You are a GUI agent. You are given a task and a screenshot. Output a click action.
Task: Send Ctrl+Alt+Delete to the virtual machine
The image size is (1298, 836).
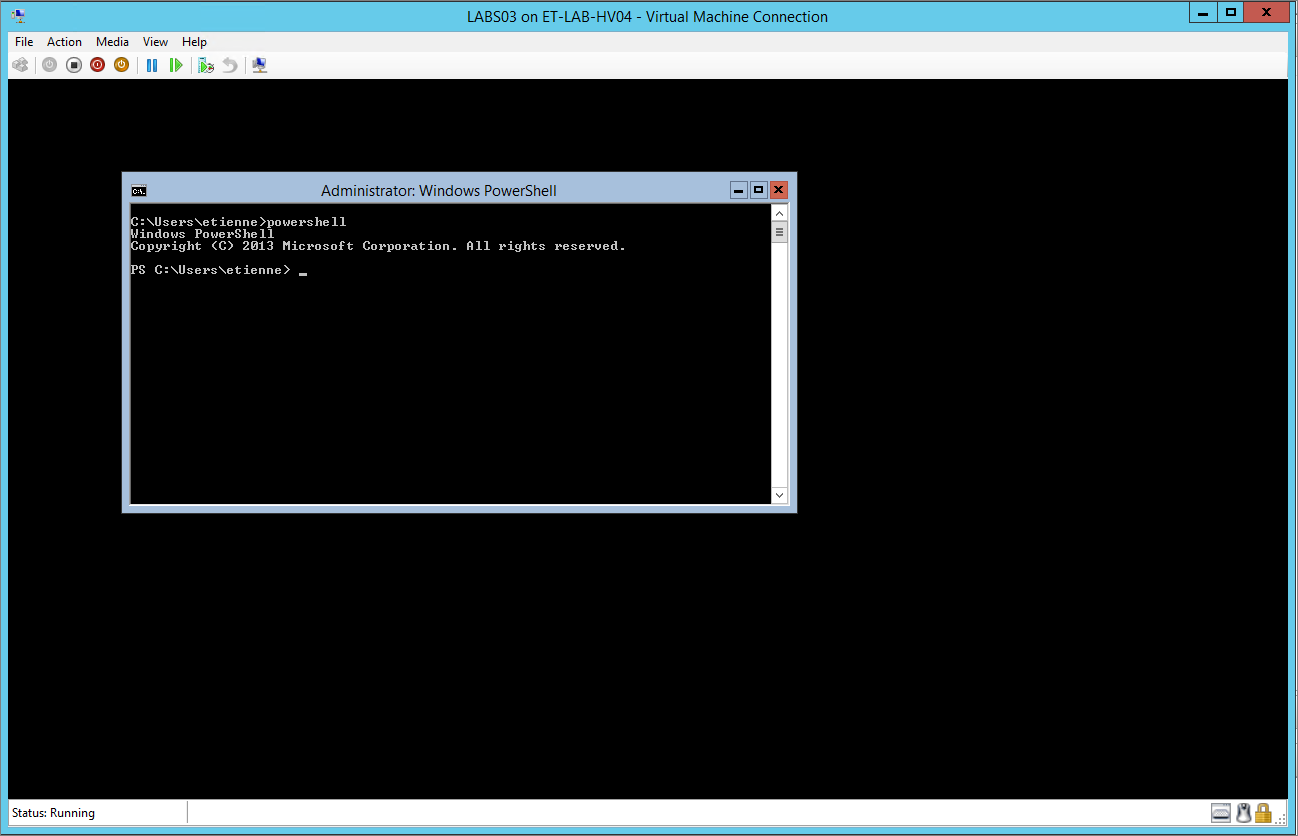[x=20, y=64]
